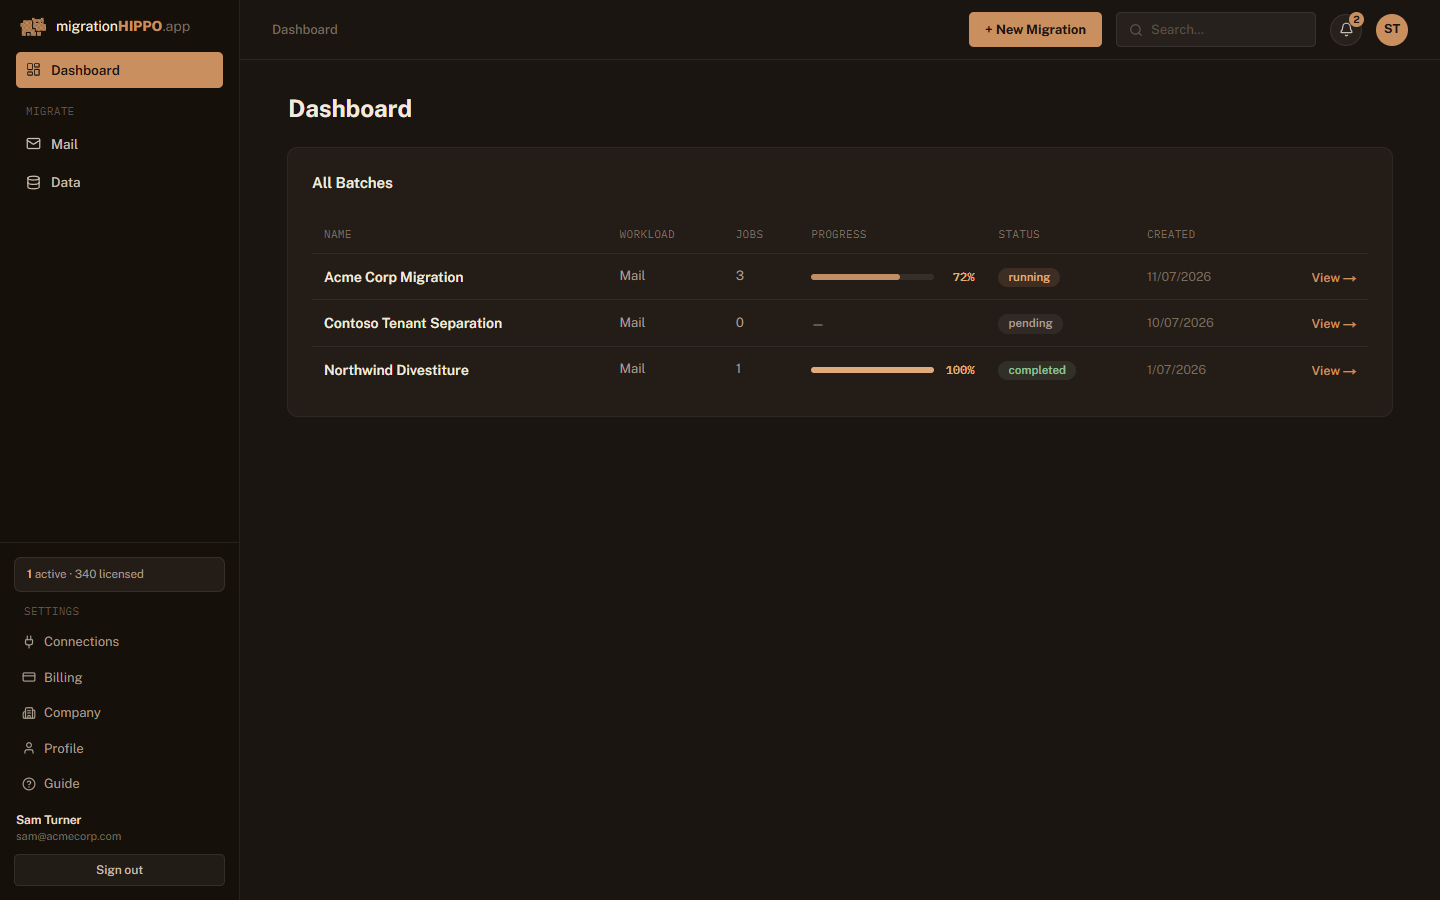Click Acme Corp Migration progress bar
This screenshot has height=900, width=1440.
[872, 277]
